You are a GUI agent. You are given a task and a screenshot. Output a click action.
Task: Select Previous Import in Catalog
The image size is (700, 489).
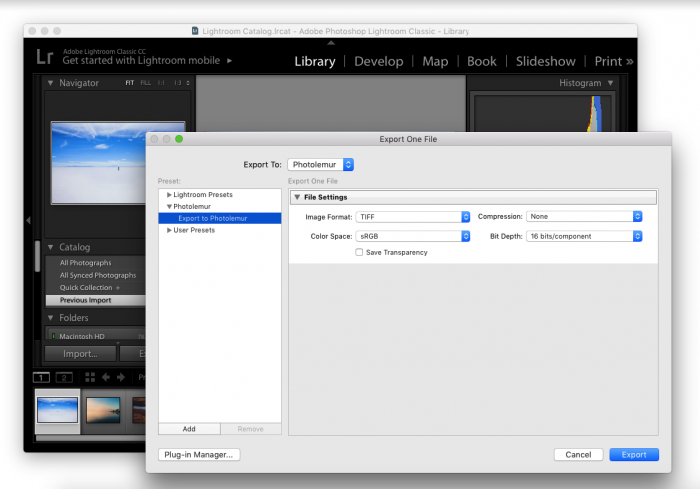click(95, 300)
